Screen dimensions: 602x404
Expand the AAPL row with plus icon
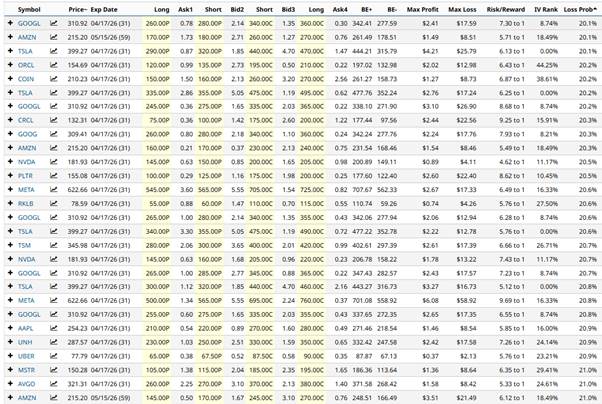pos(10,328)
